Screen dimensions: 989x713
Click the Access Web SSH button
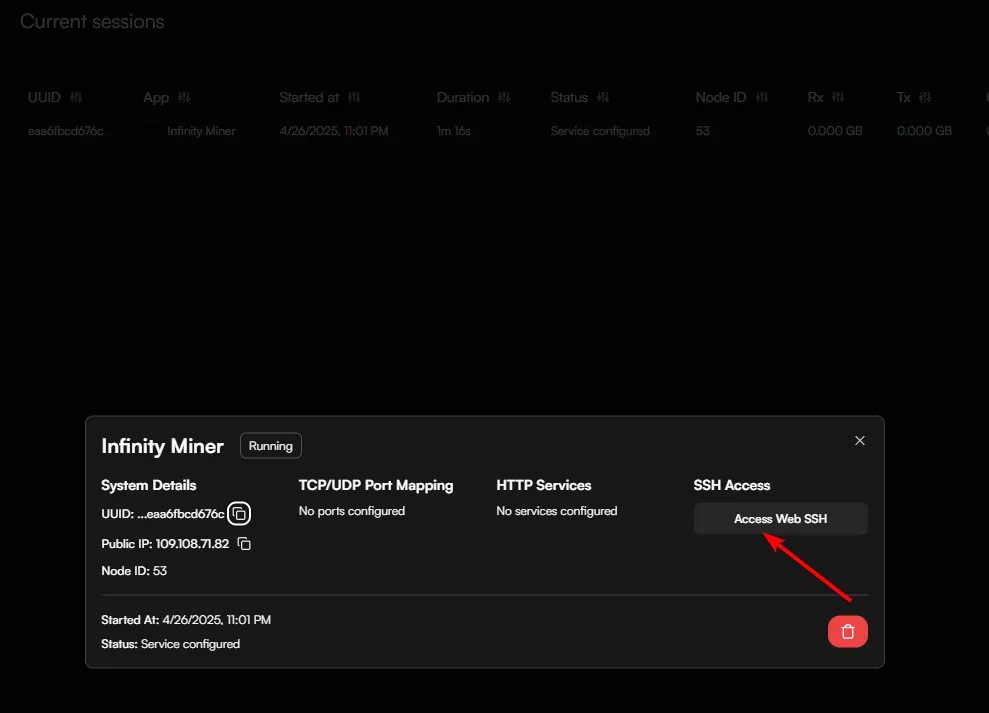coord(781,519)
